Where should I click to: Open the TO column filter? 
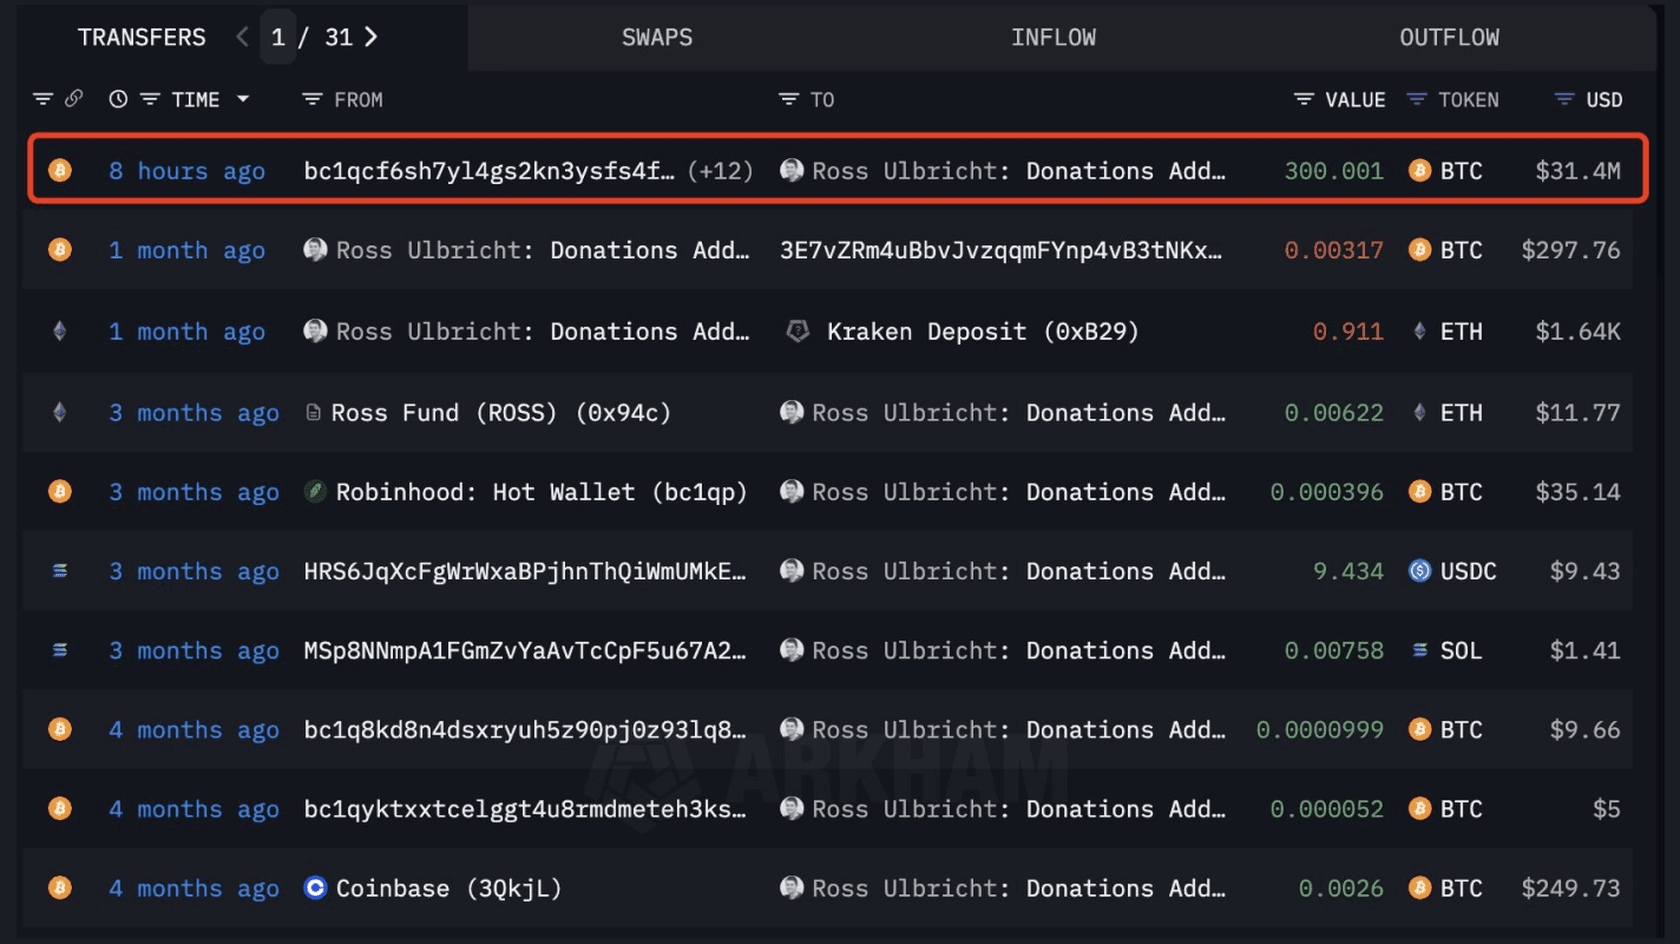789,99
